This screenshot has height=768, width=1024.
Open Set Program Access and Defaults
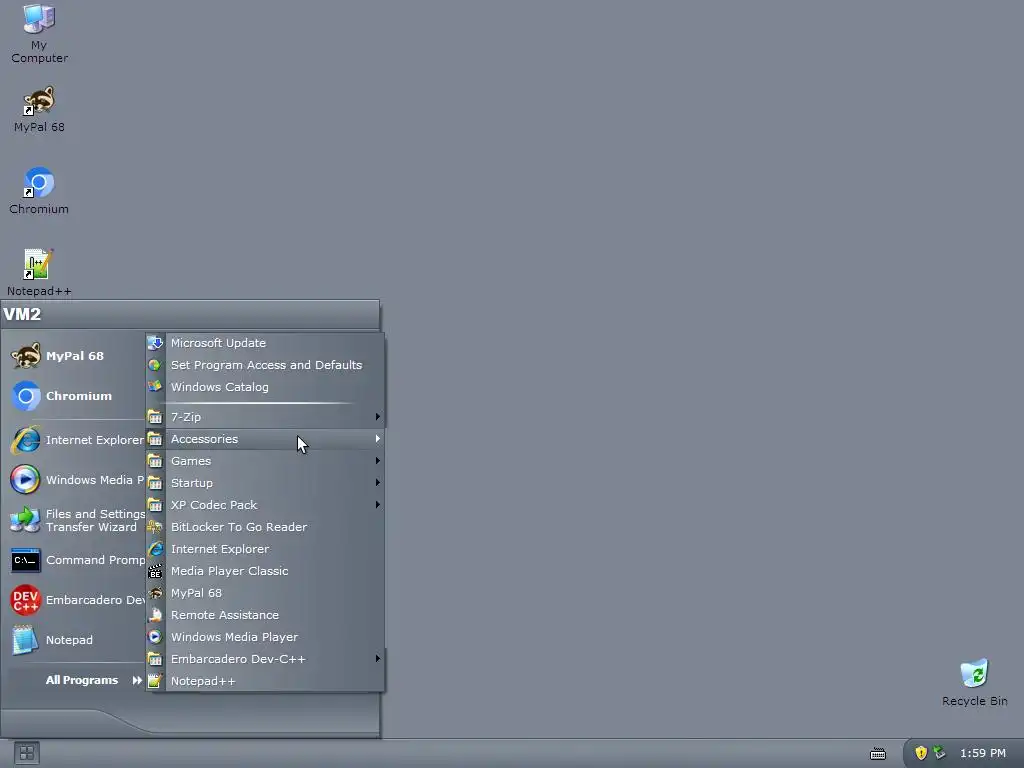tap(264, 365)
